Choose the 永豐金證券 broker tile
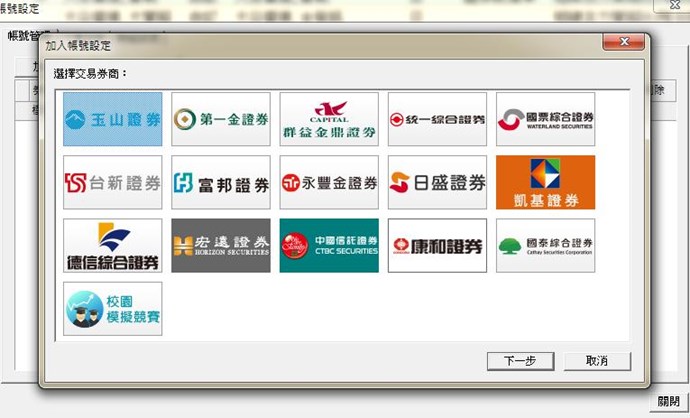 tap(329, 182)
